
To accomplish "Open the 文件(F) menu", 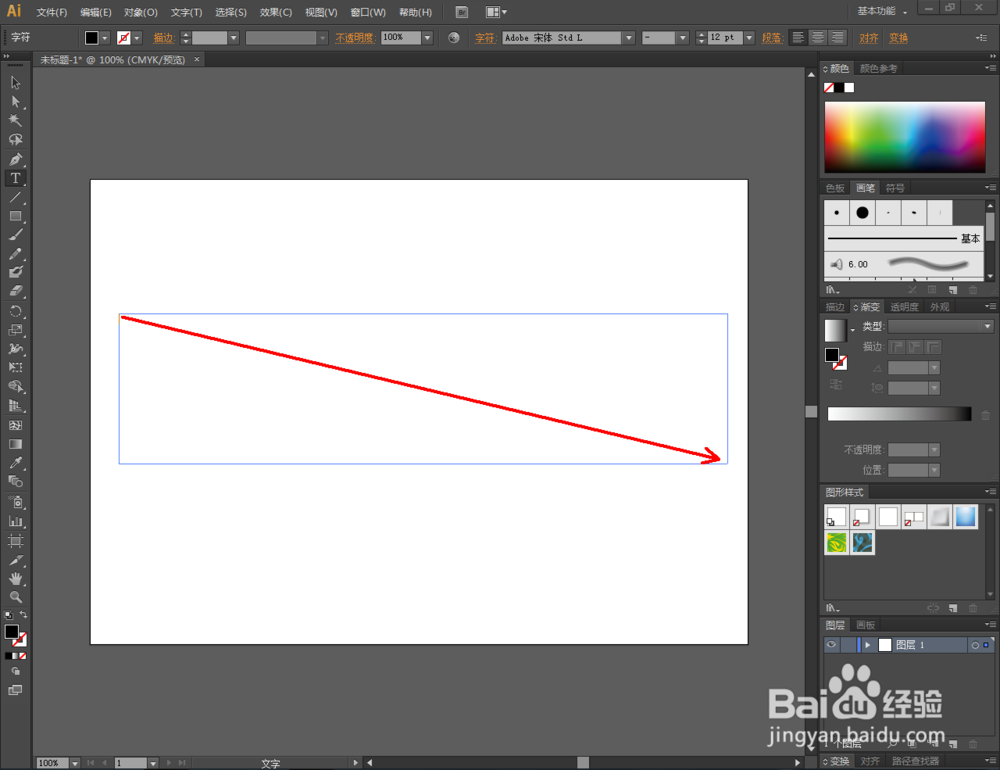I will click(x=52, y=12).
